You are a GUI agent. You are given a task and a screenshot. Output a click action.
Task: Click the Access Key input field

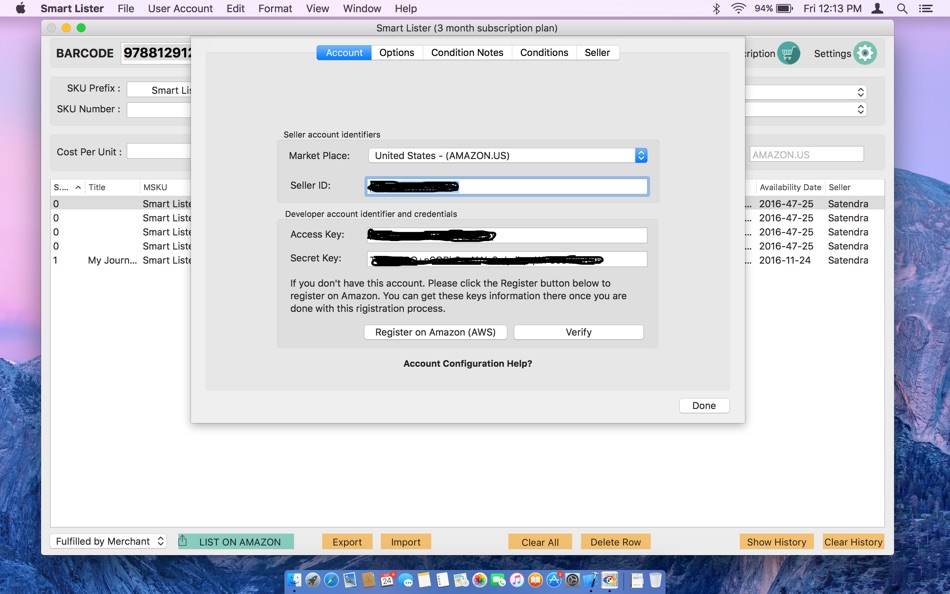(507, 235)
